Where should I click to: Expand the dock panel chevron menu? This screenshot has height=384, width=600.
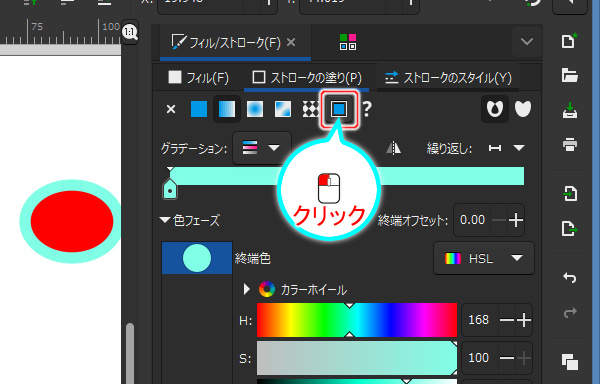(x=527, y=41)
